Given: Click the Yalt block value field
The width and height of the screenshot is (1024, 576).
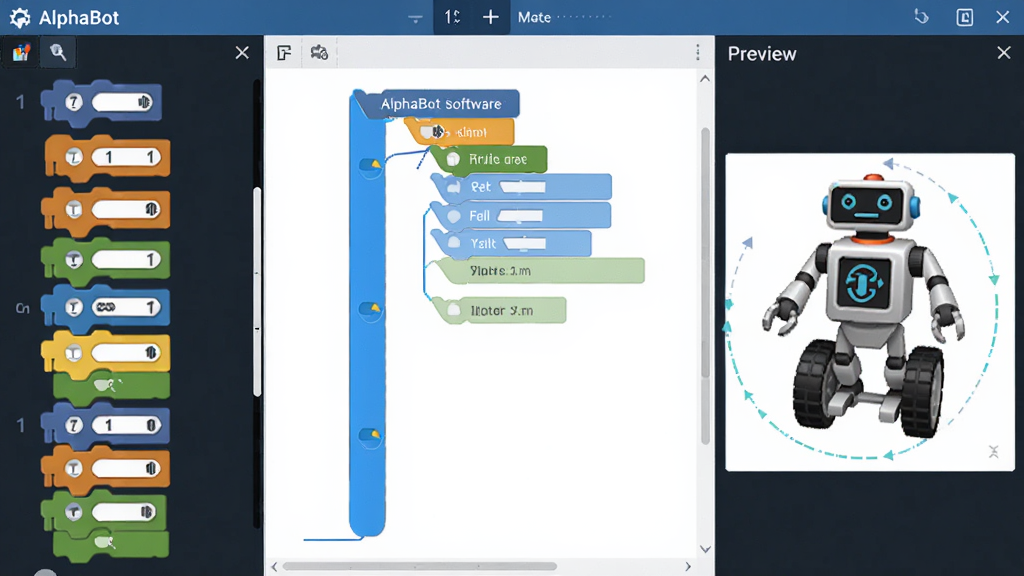Looking at the screenshot, I should (x=524, y=244).
